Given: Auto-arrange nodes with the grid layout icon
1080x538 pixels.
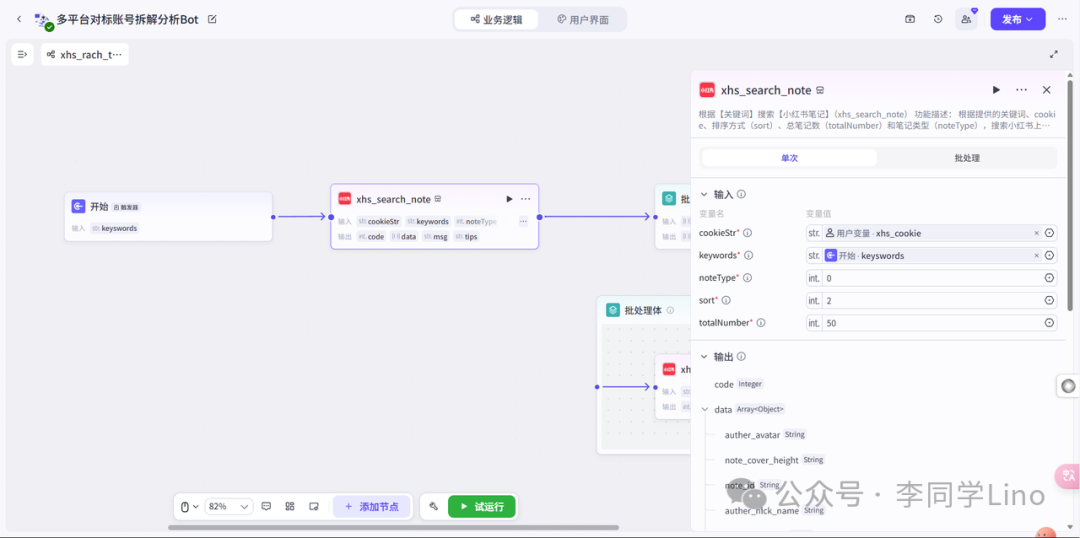Looking at the screenshot, I should point(290,506).
